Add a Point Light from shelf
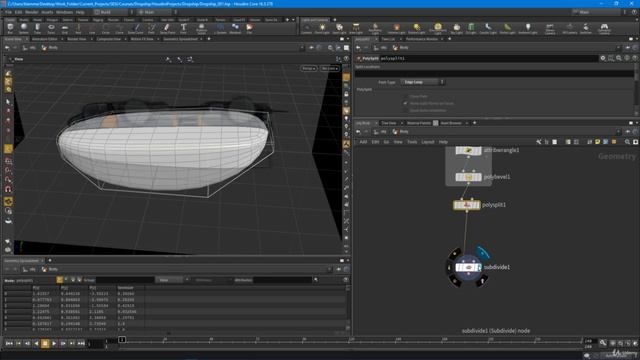The image size is (640, 360). [x=322, y=28]
